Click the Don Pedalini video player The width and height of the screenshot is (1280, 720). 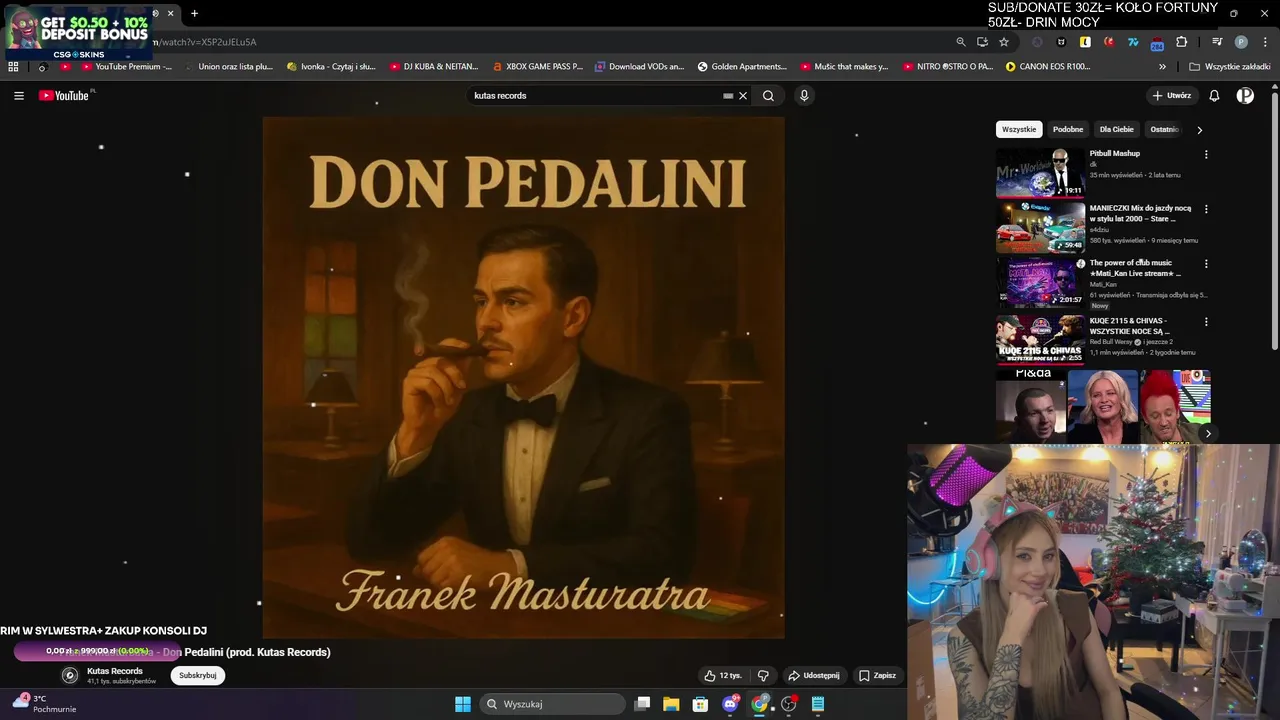pos(523,377)
